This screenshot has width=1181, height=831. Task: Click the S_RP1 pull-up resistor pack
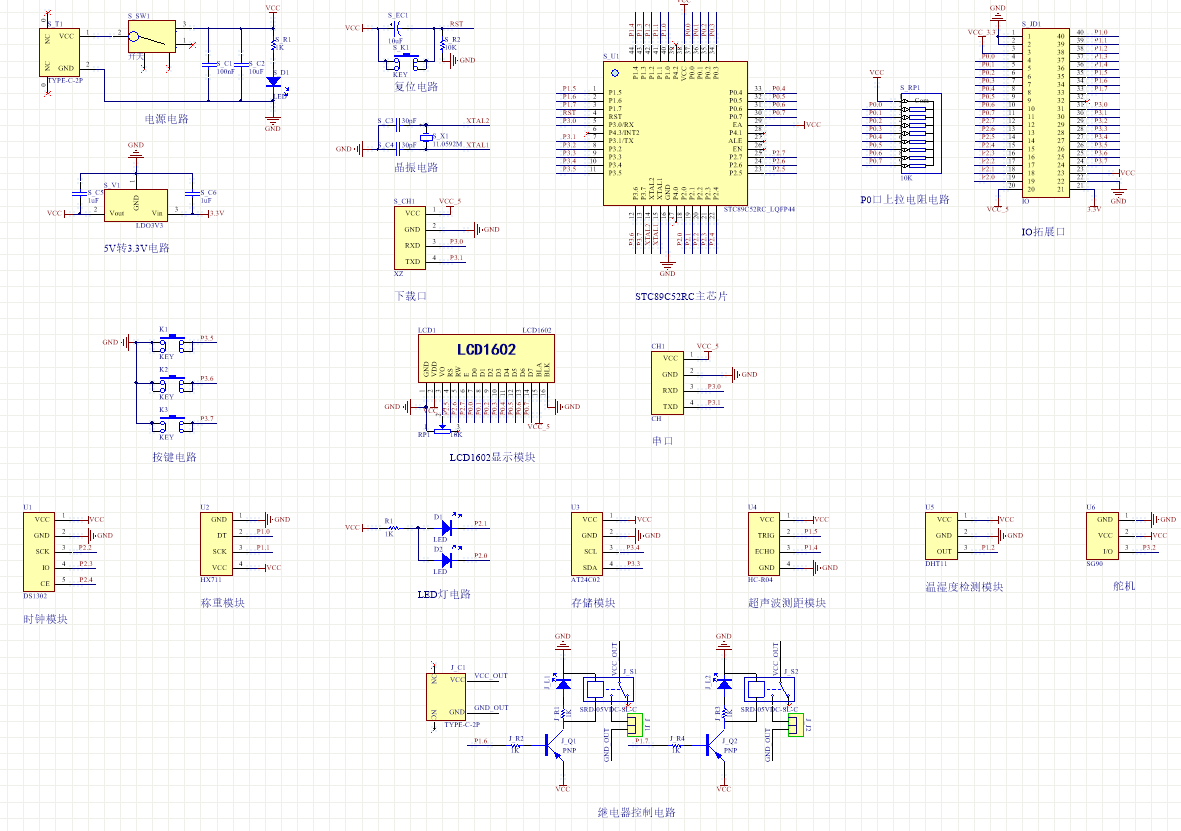coord(921,133)
